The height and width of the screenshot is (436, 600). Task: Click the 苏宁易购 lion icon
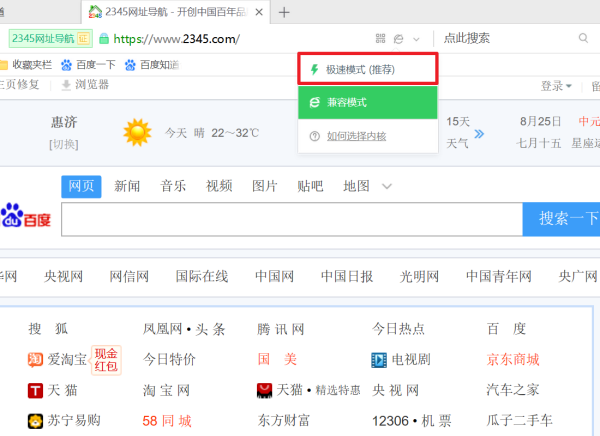click(x=35, y=421)
